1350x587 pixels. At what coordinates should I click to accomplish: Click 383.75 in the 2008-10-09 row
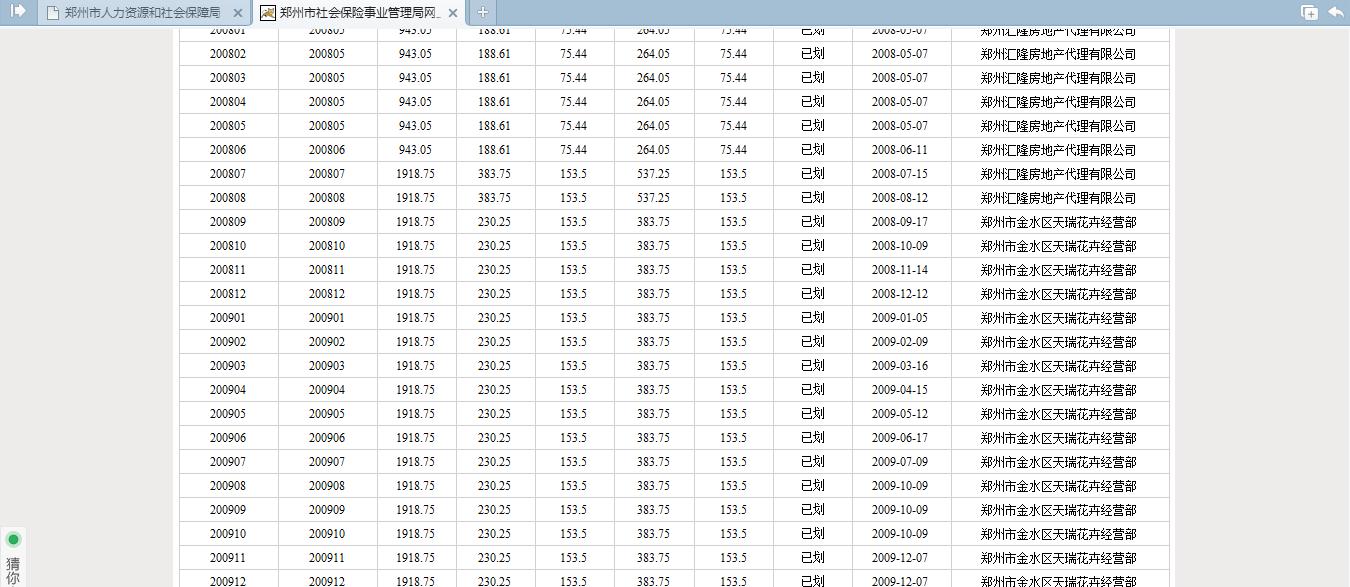pos(653,246)
